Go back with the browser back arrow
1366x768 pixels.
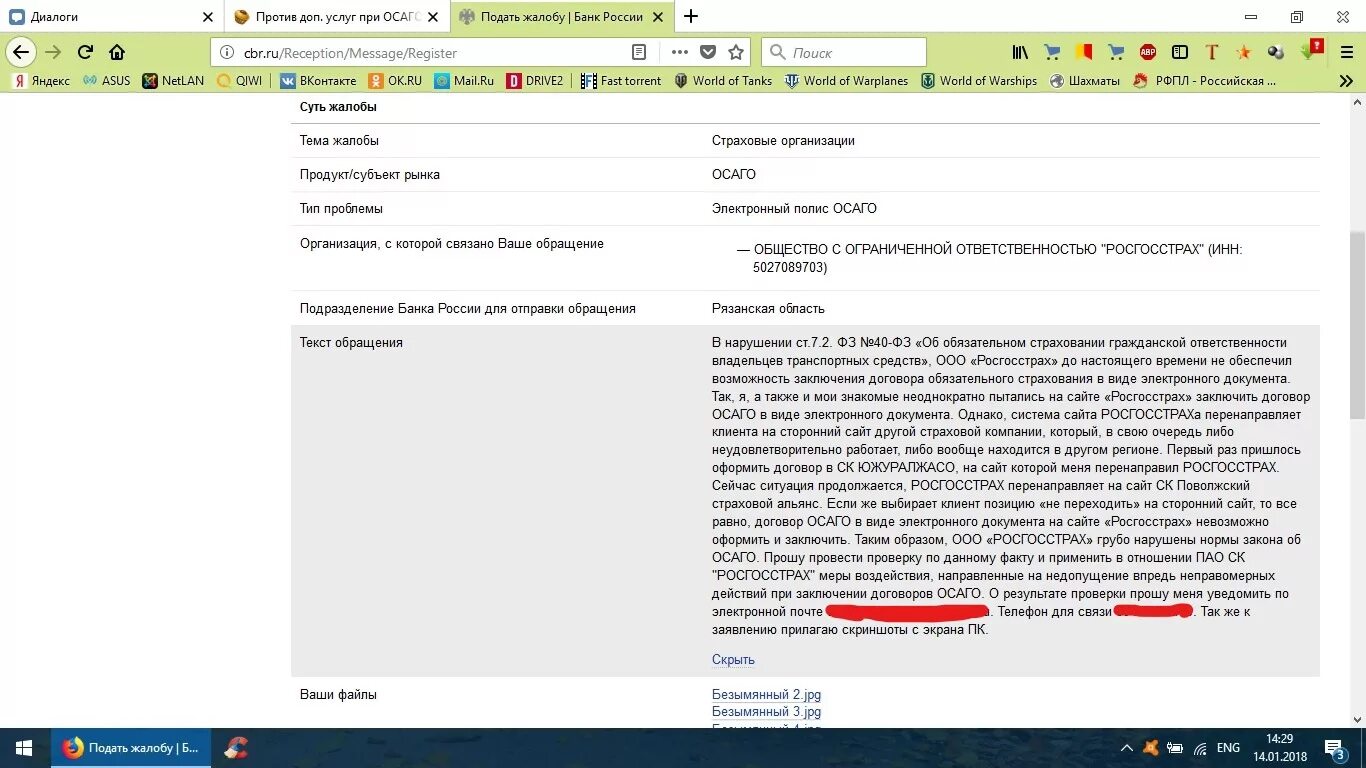[21, 53]
